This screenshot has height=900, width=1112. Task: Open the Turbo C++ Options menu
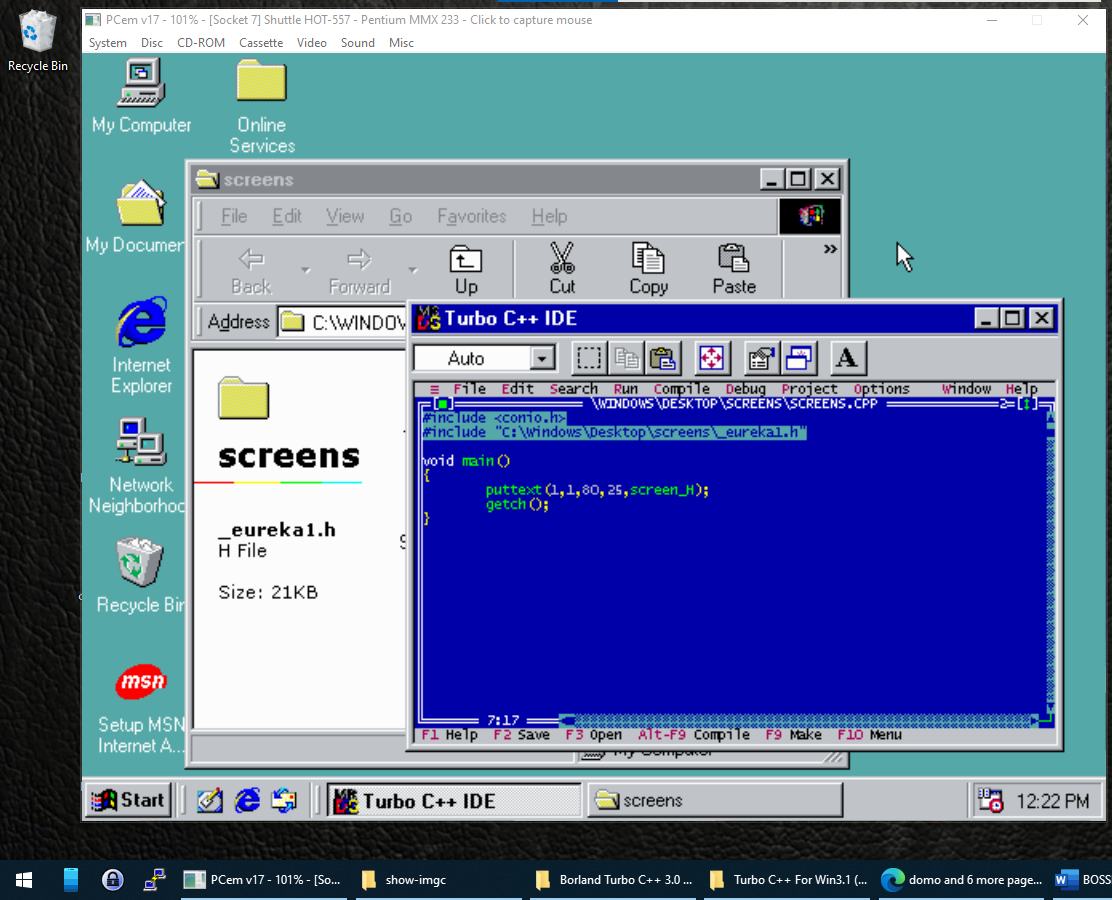[x=882, y=389]
